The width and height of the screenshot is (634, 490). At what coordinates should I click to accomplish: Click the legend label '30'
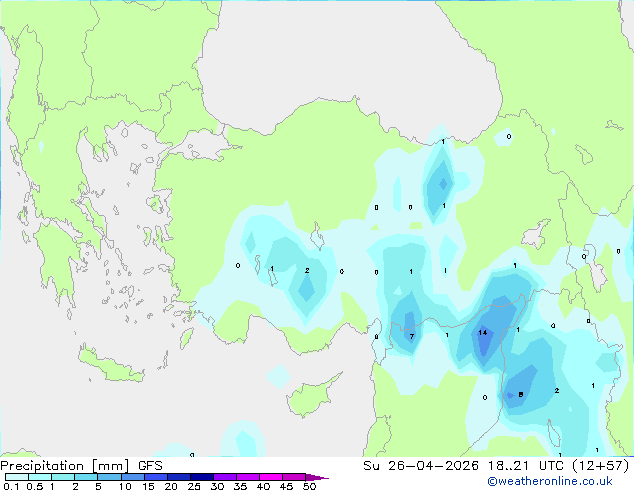(x=217, y=486)
